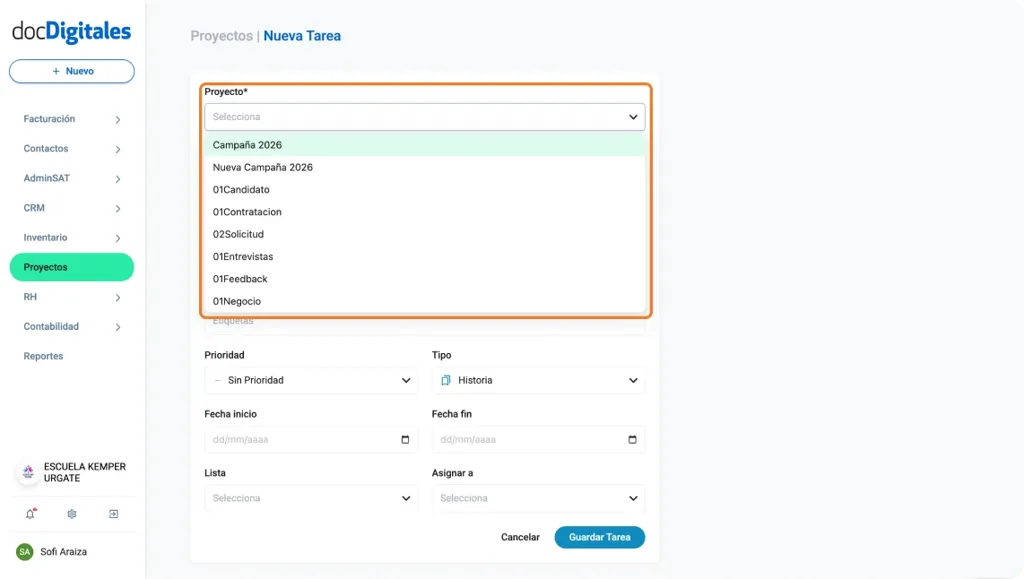This screenshot has height=579, width=1024.
Task: Open the Asignar a dropdown
Action: (x=538, y=498)
